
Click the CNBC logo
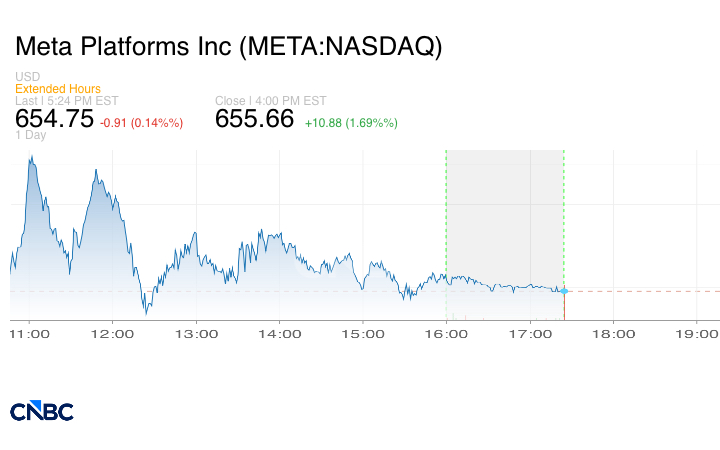[x=41, y=410]
